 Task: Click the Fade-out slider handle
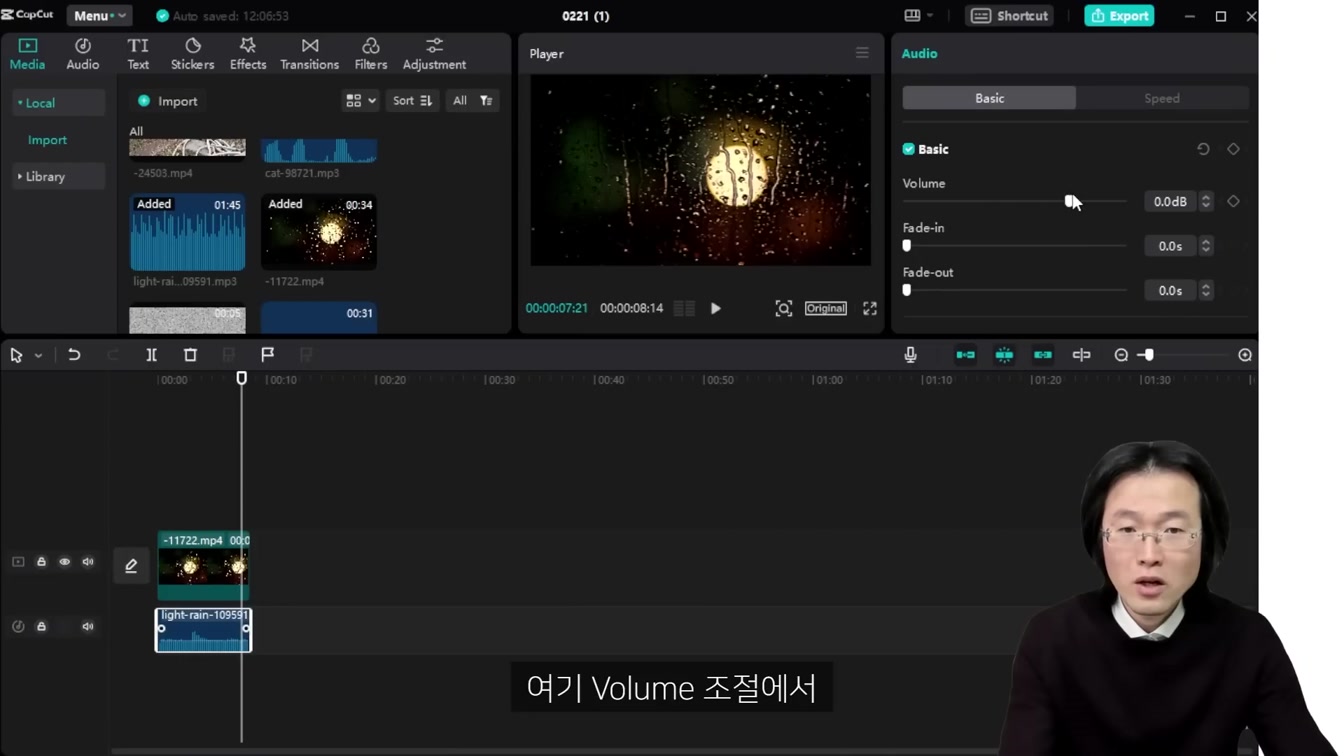click(x=907, y=290)
